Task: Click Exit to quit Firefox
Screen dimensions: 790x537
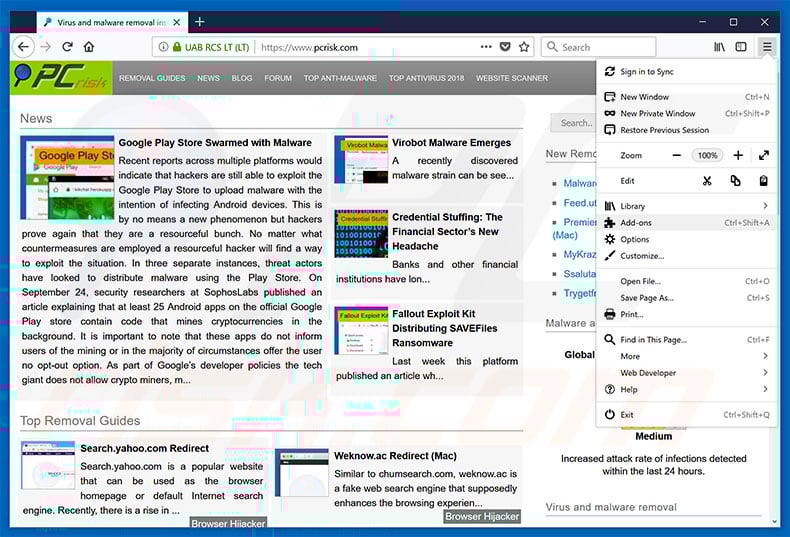Action: click(686, 415)
